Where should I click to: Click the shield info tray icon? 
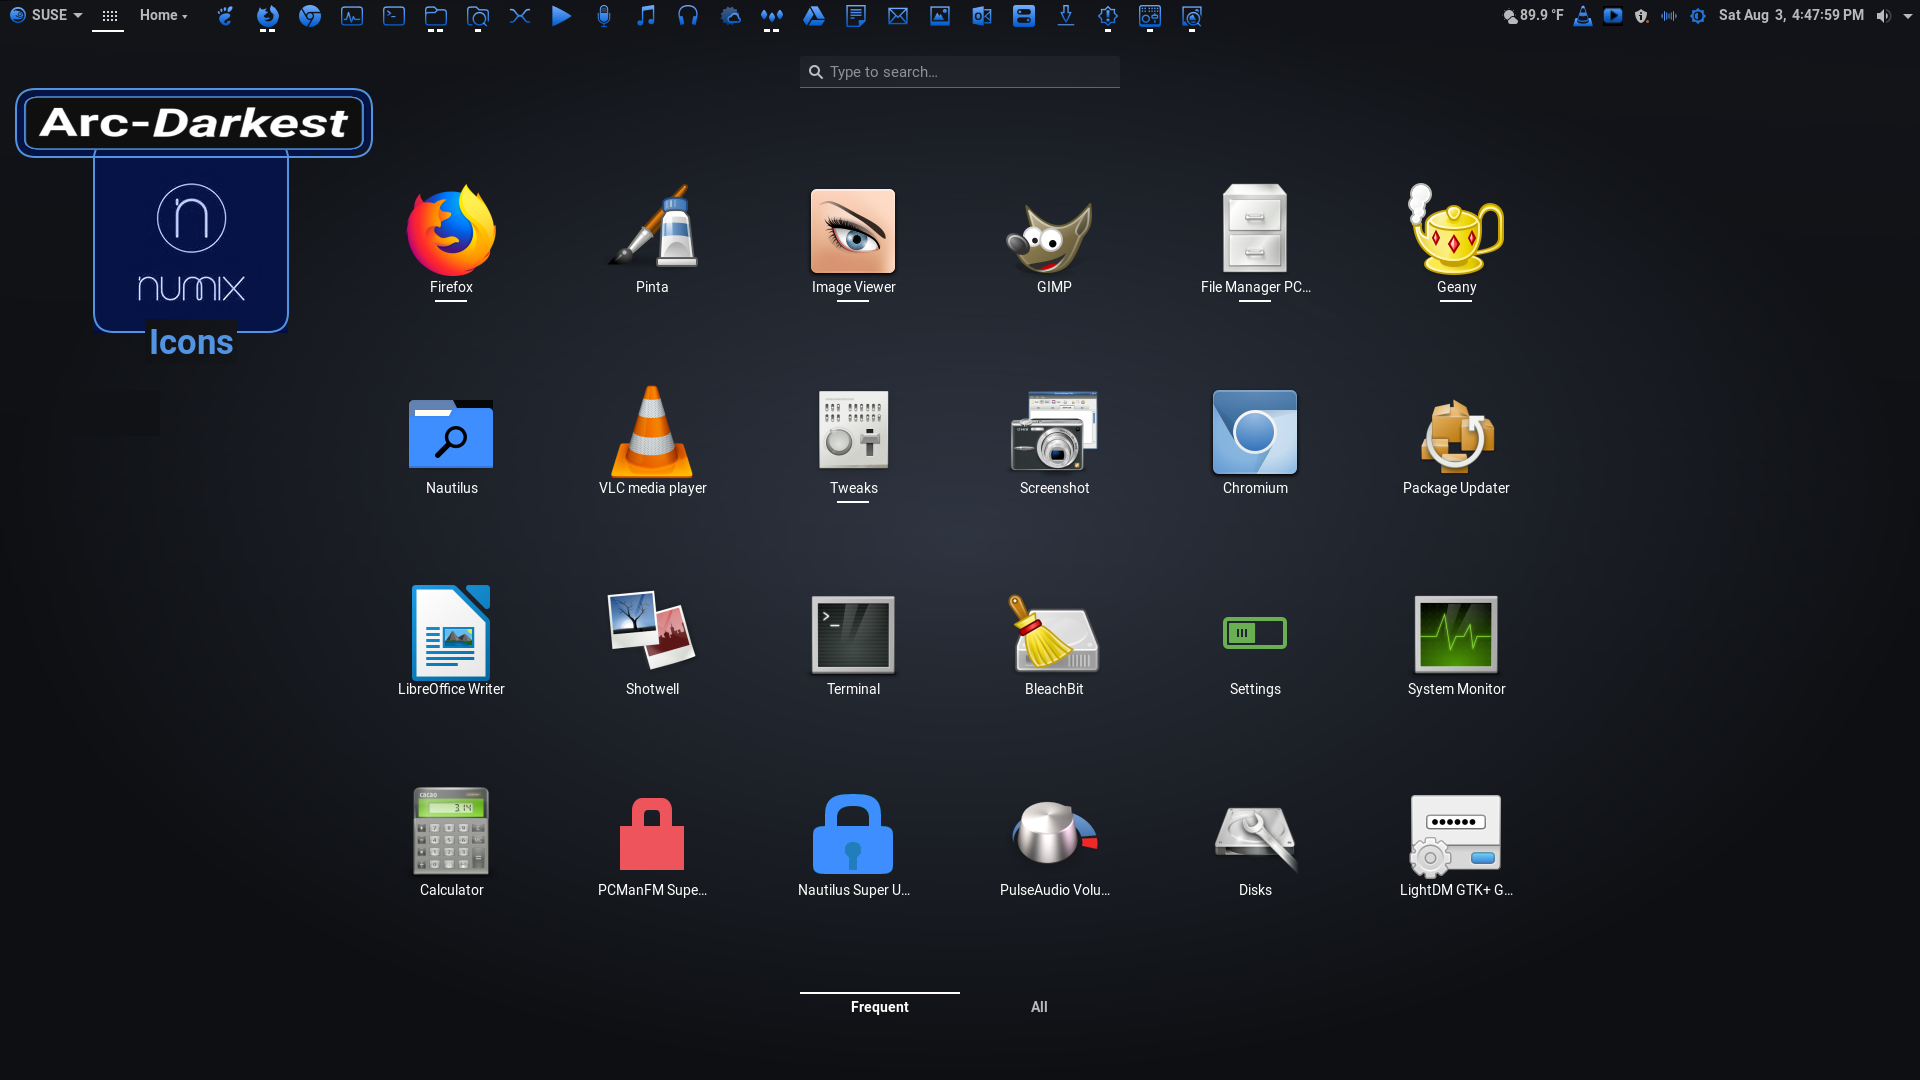tap(1641, 16)
